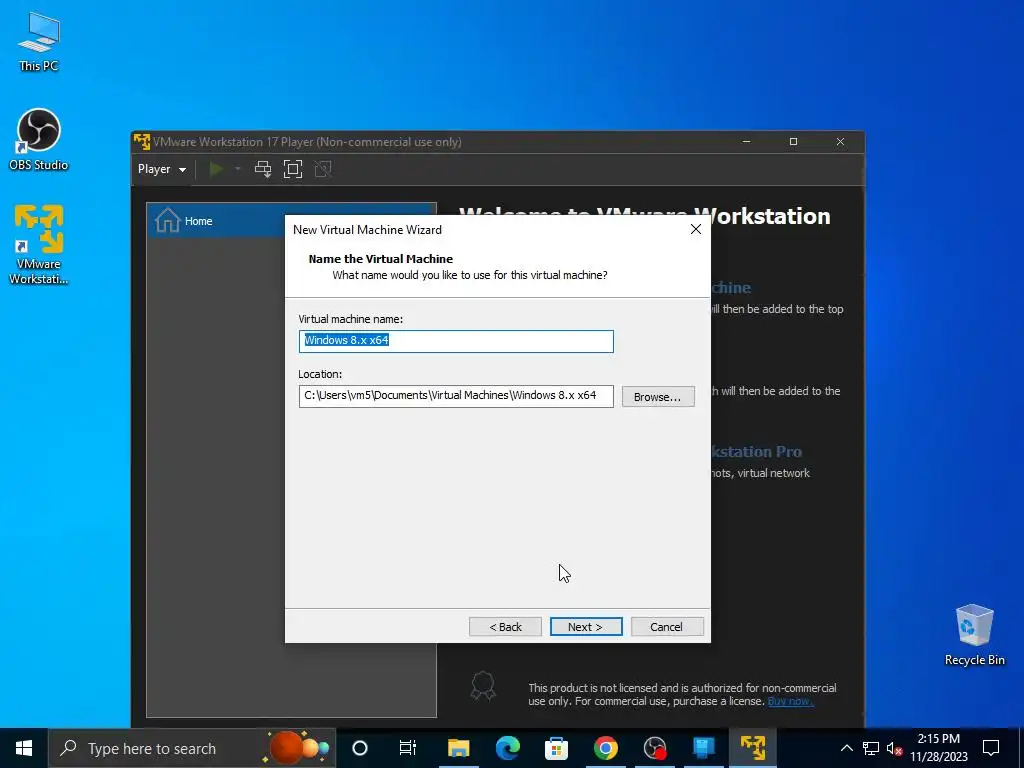Open the blue app icon next to OBS
The height and width of the screenshot is (768, 1024).
703,748
